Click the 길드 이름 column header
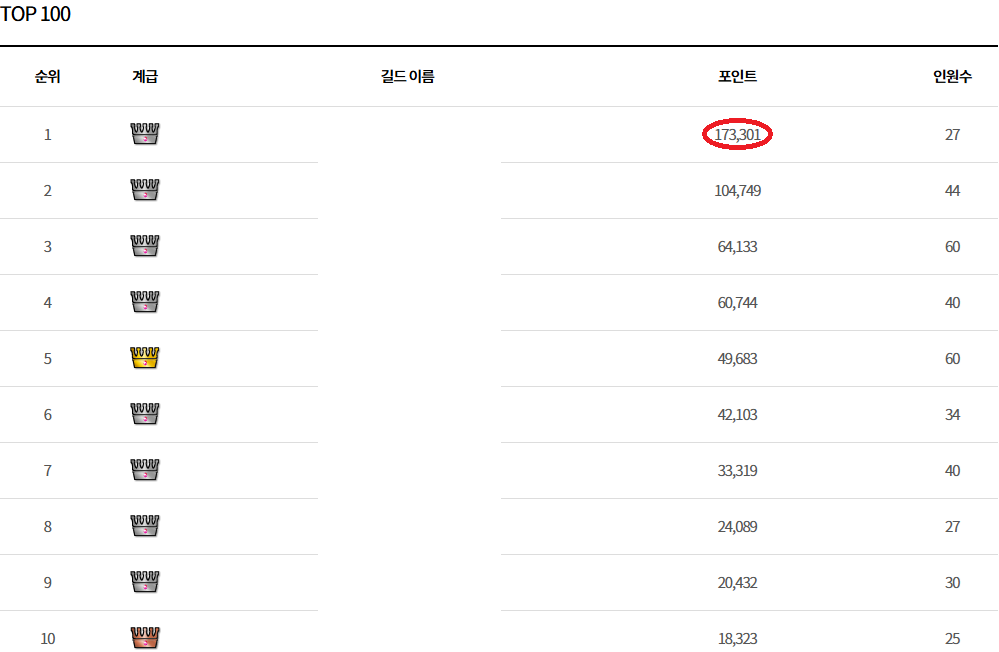The image size is (999, 652). (408, 76)
